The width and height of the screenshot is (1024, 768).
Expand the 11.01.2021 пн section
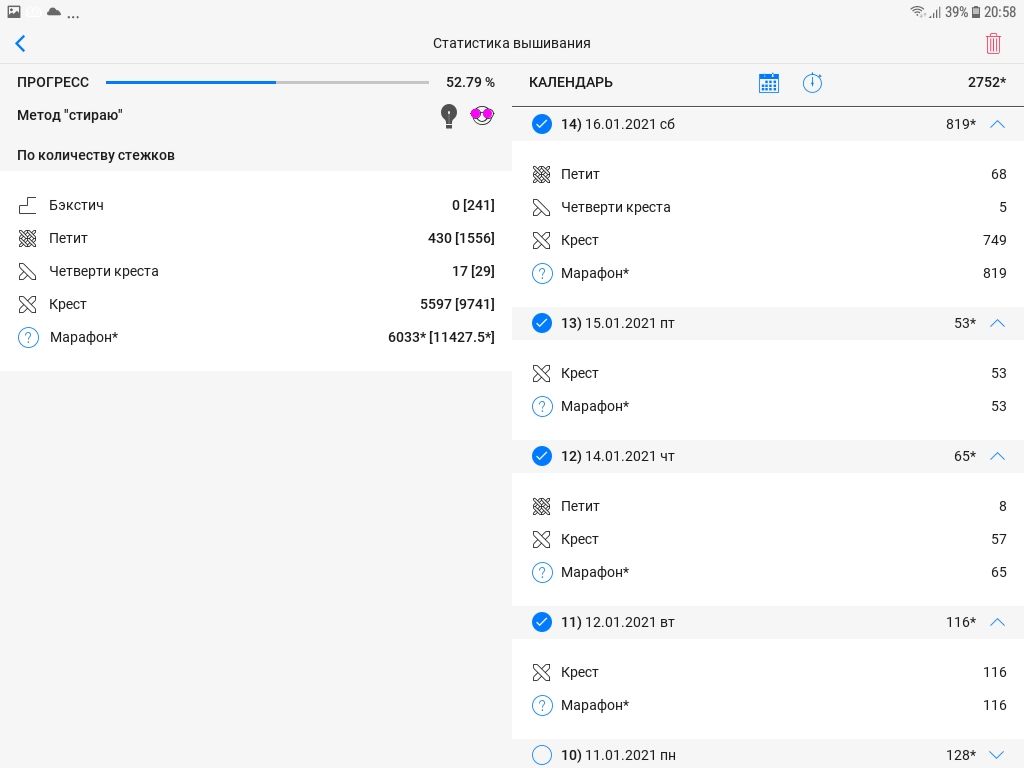tap(996, 755)
